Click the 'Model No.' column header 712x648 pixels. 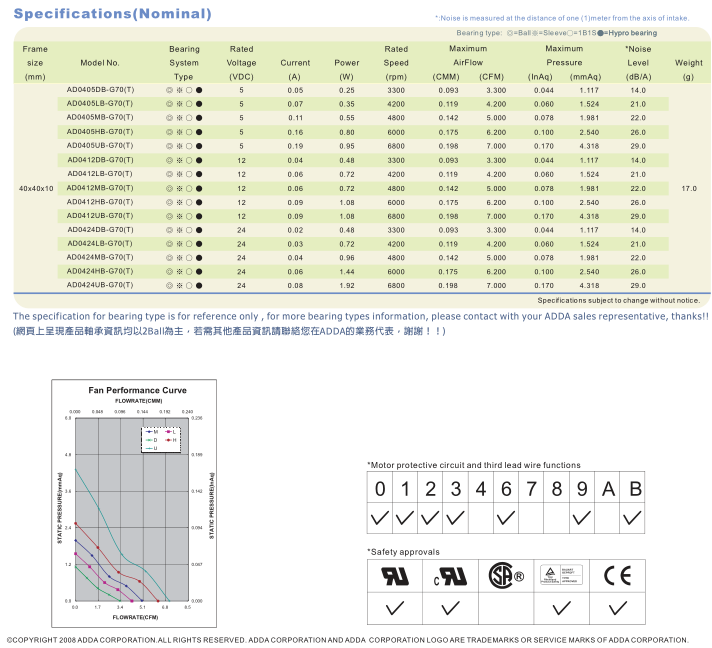coord(100,63)
